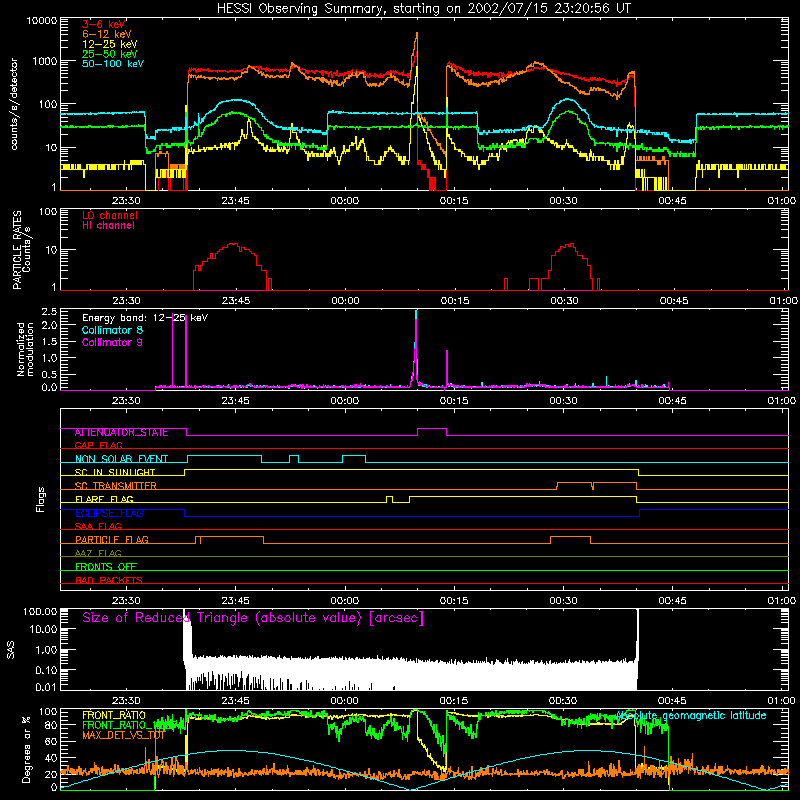Click the LO channel legend label
This screenshot has width=800, height=800.
[110, 215]
